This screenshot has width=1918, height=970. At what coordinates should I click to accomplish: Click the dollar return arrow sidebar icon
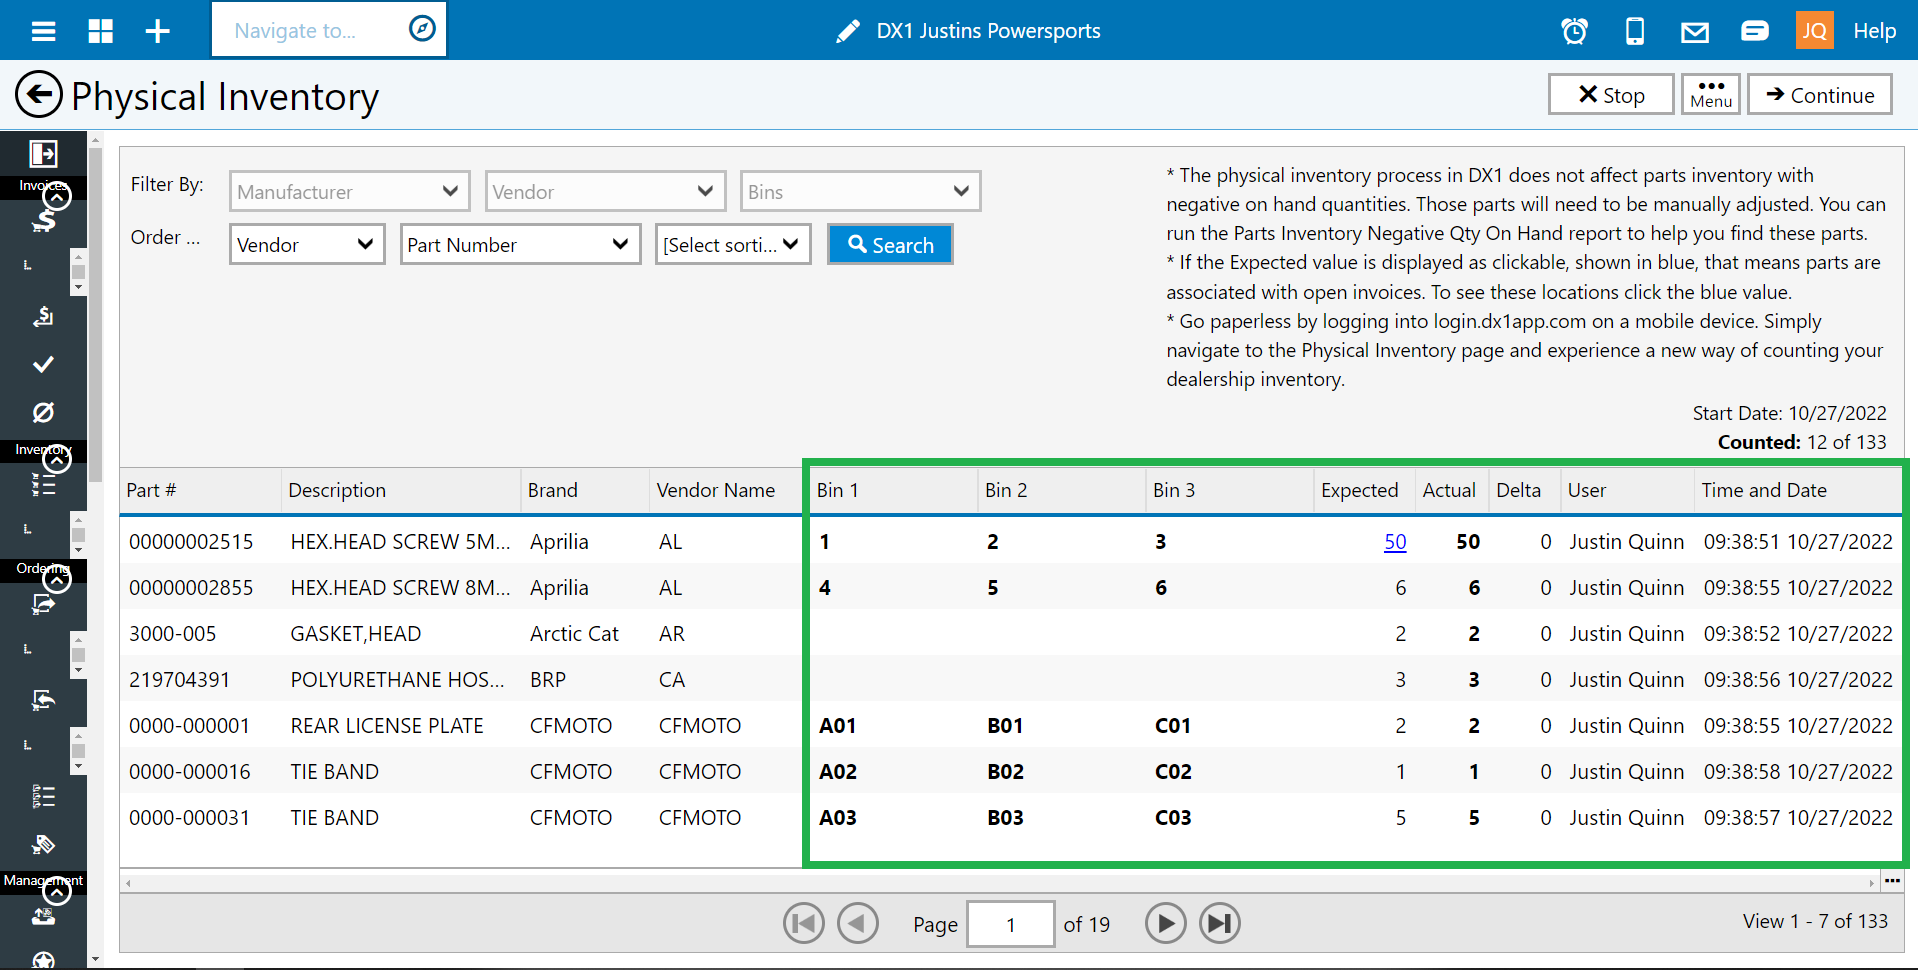click(x=43, y=316)
